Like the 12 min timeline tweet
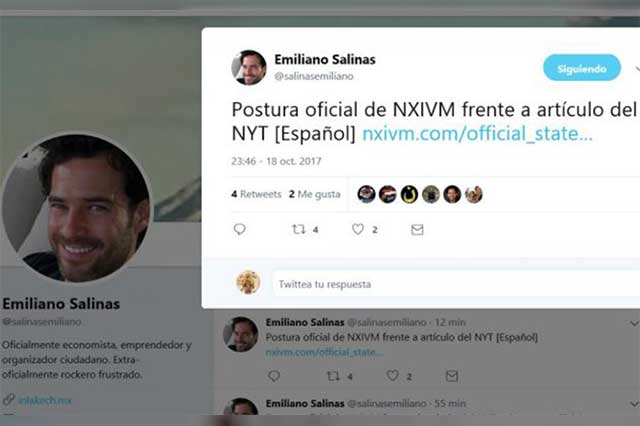Screen dimensions: 640x426 (x=392, y=375)
